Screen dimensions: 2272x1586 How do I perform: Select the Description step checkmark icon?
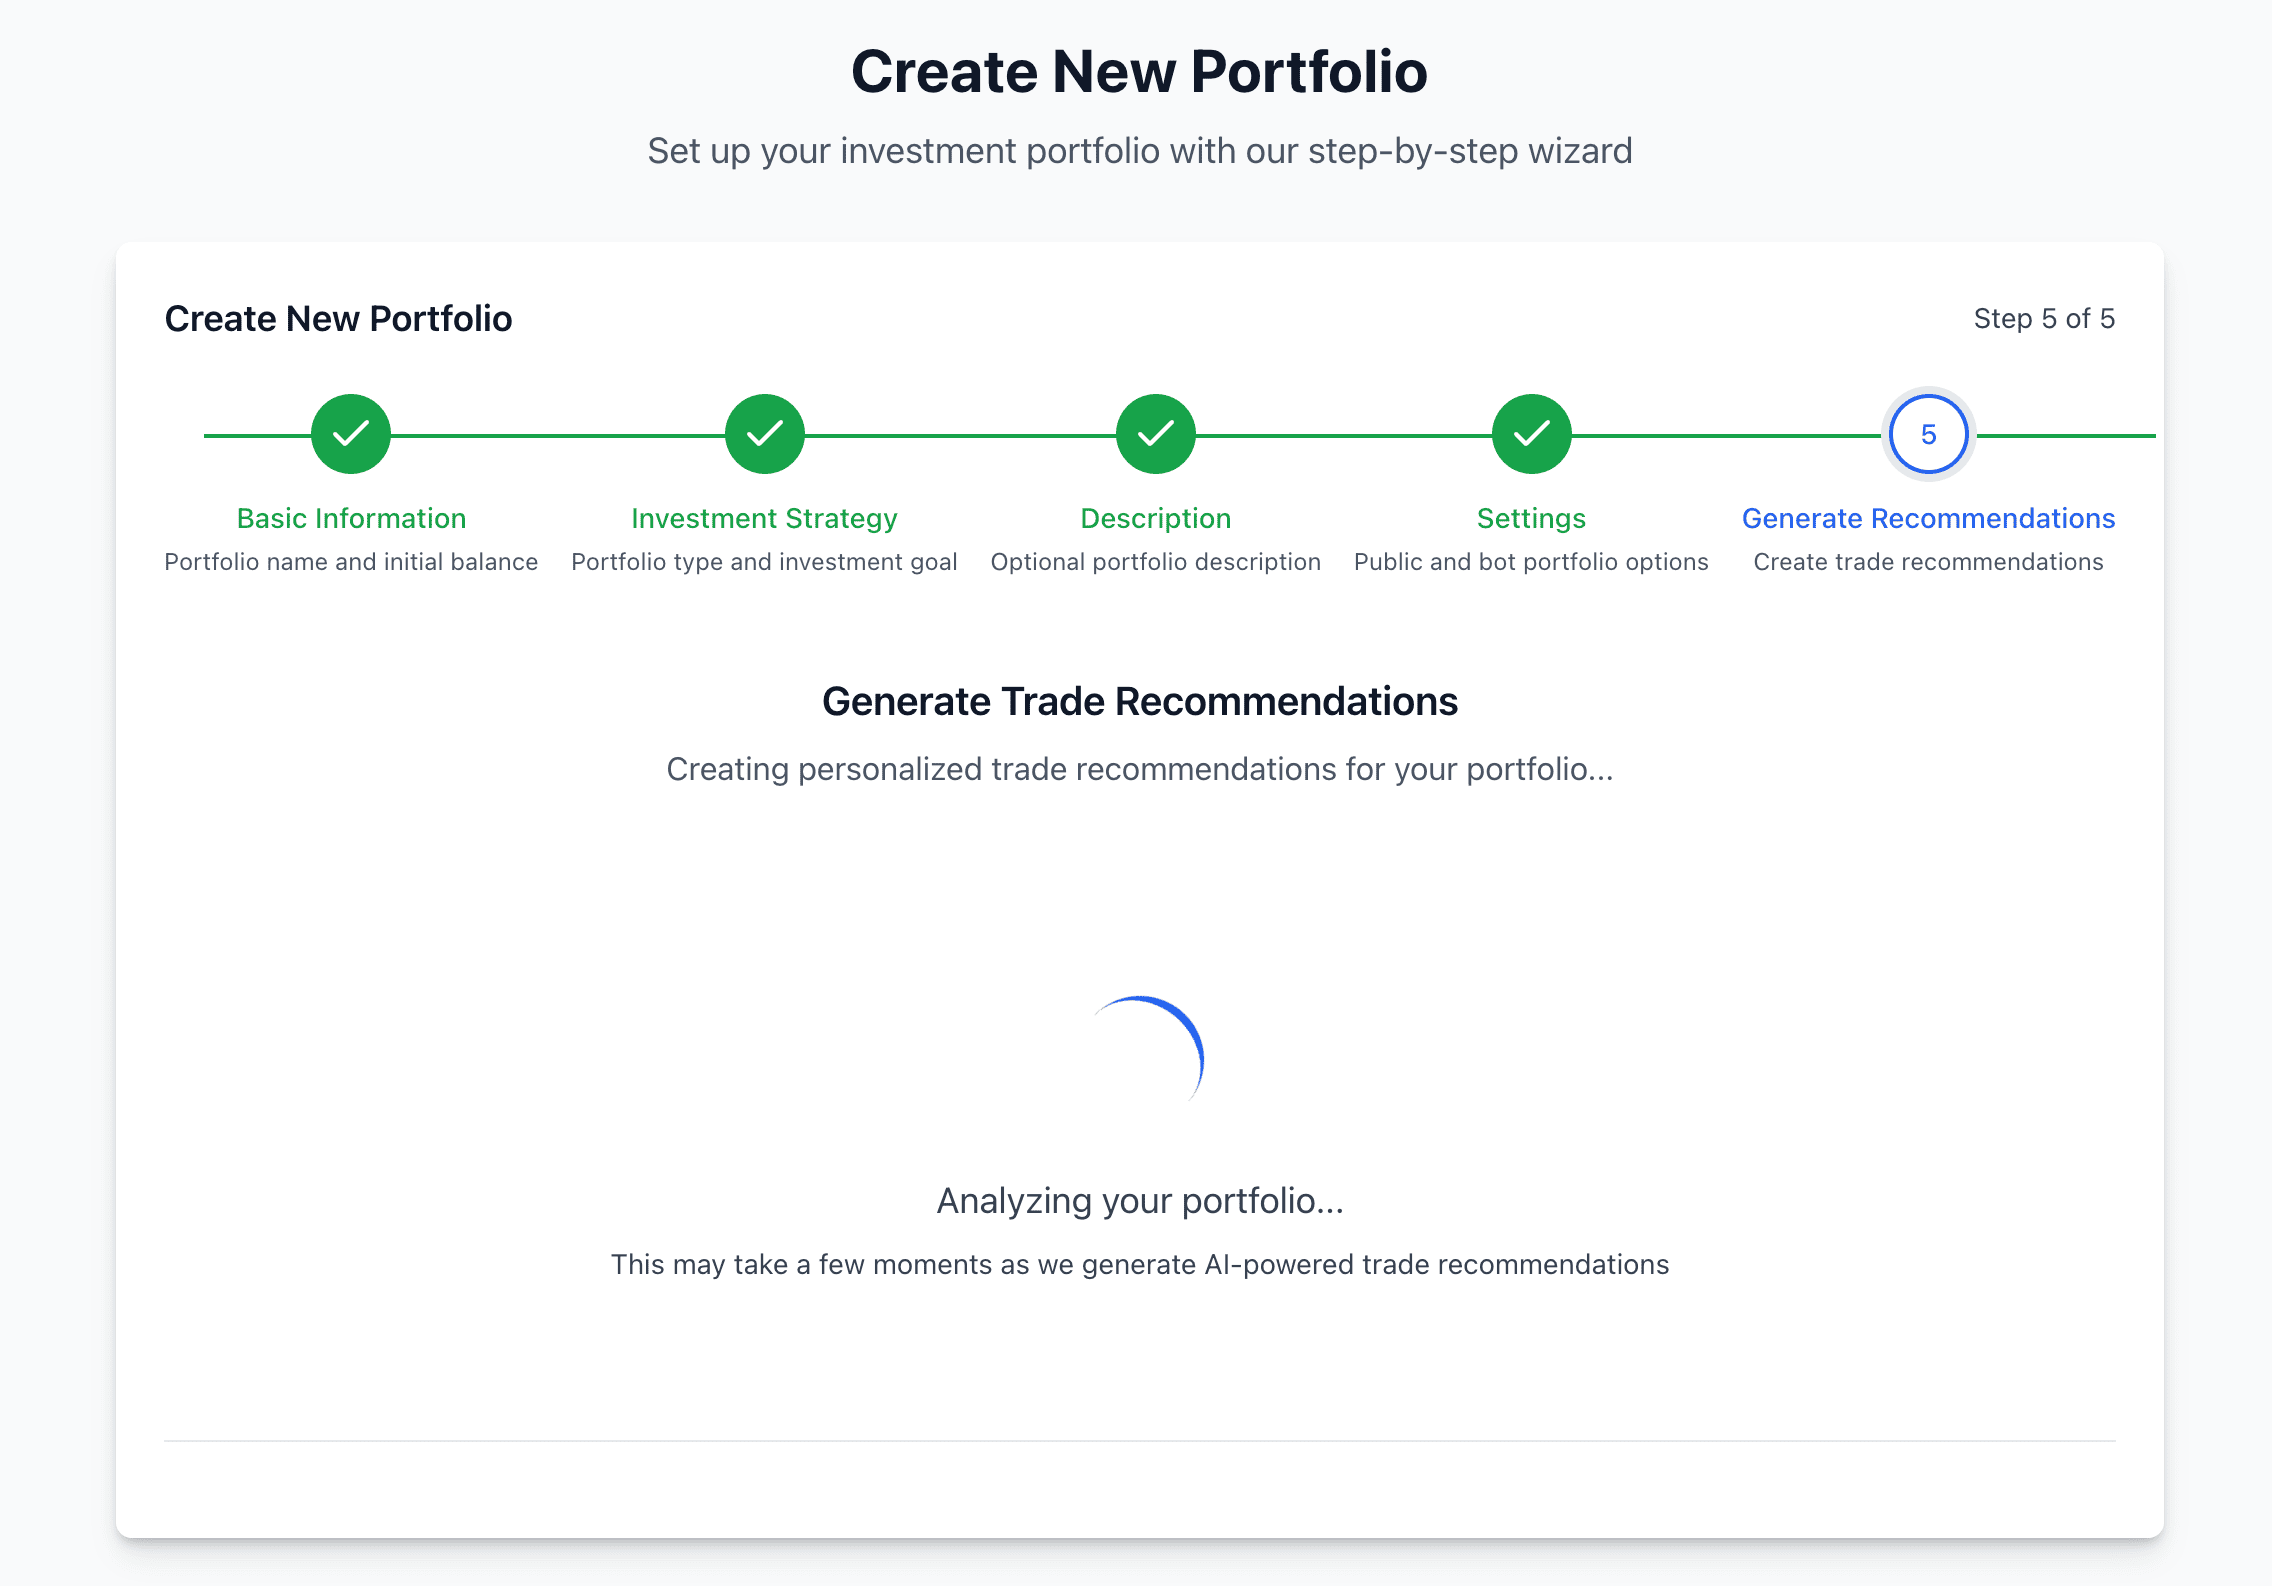(x=1154, y=433)
